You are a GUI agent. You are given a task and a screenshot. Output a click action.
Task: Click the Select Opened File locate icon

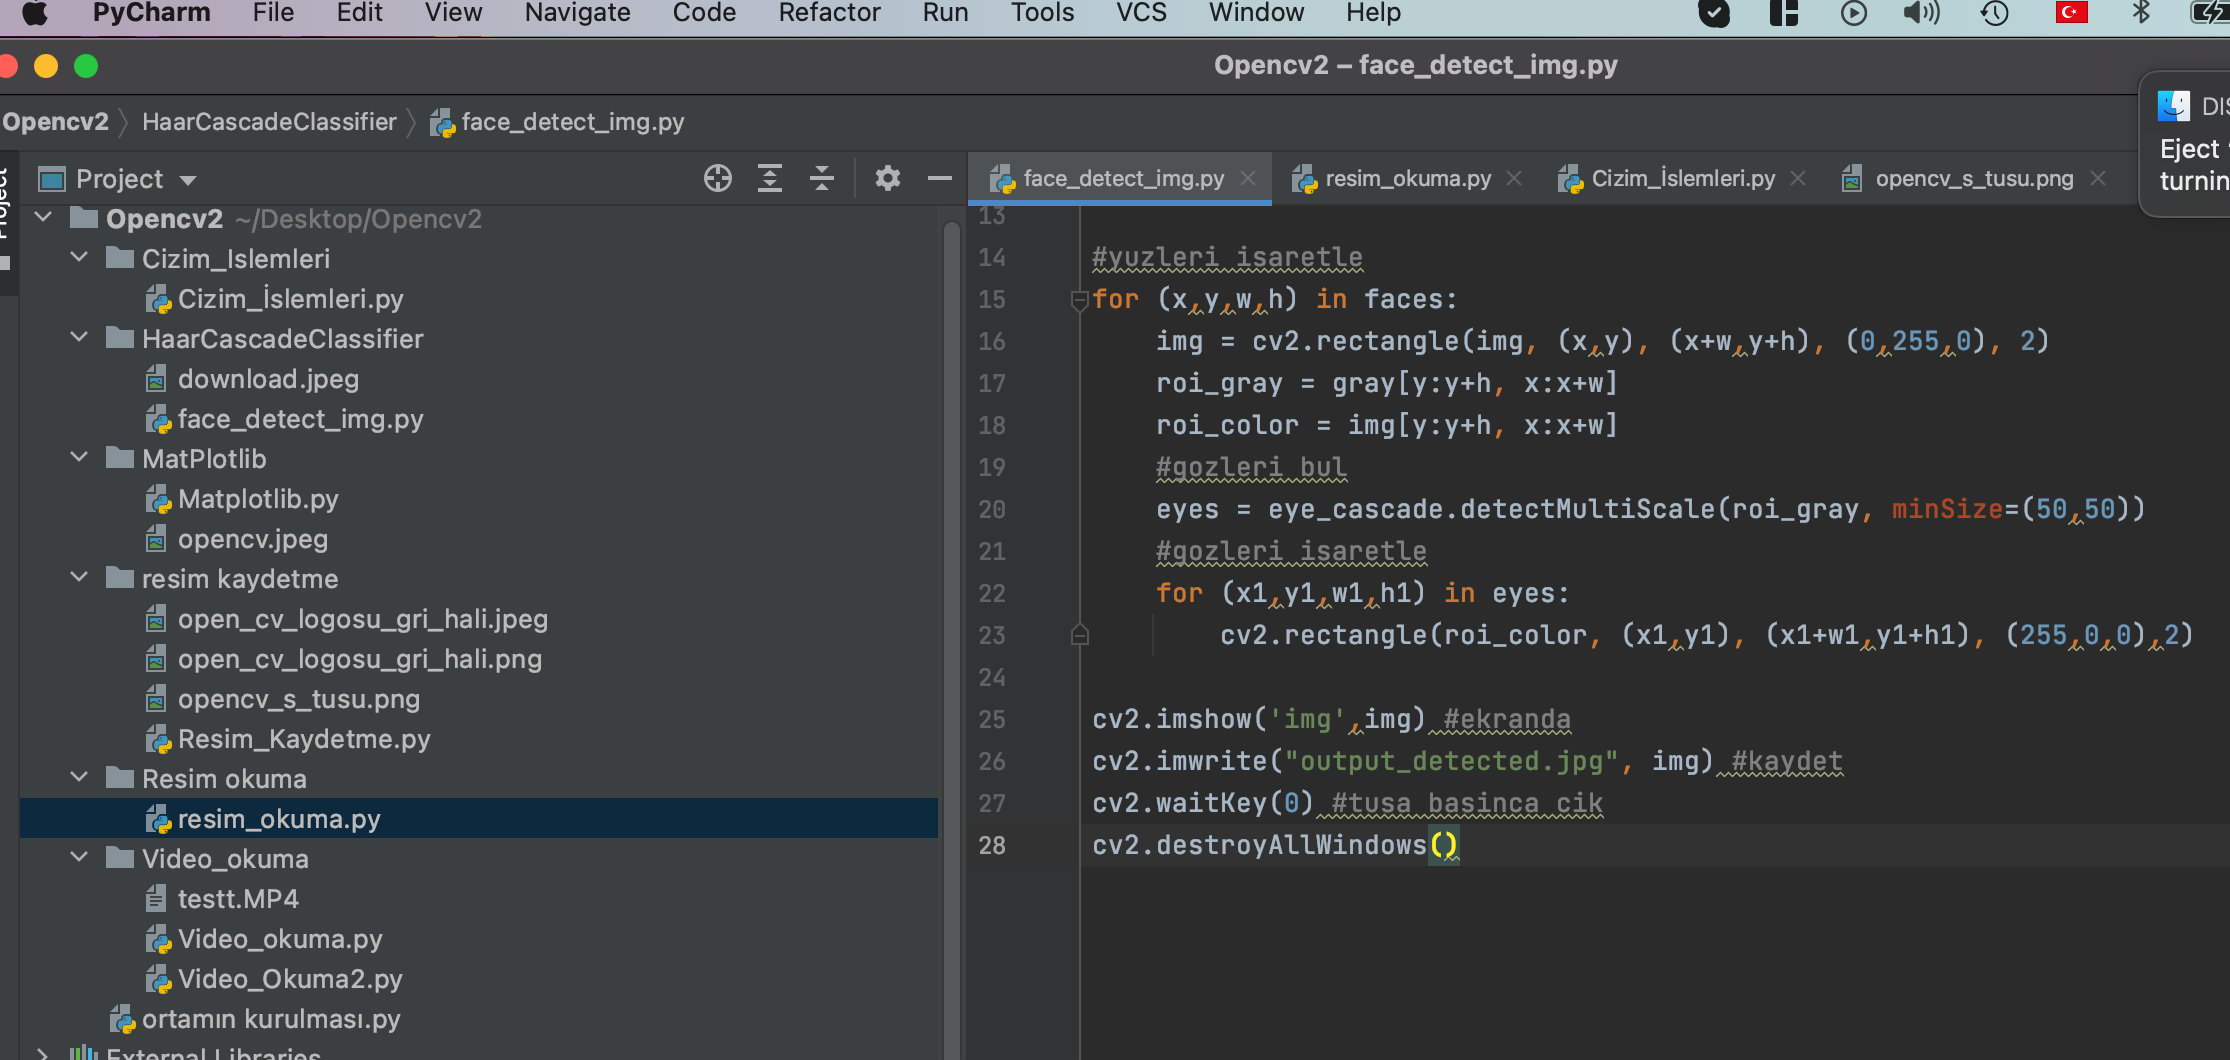tap(717, 179)
